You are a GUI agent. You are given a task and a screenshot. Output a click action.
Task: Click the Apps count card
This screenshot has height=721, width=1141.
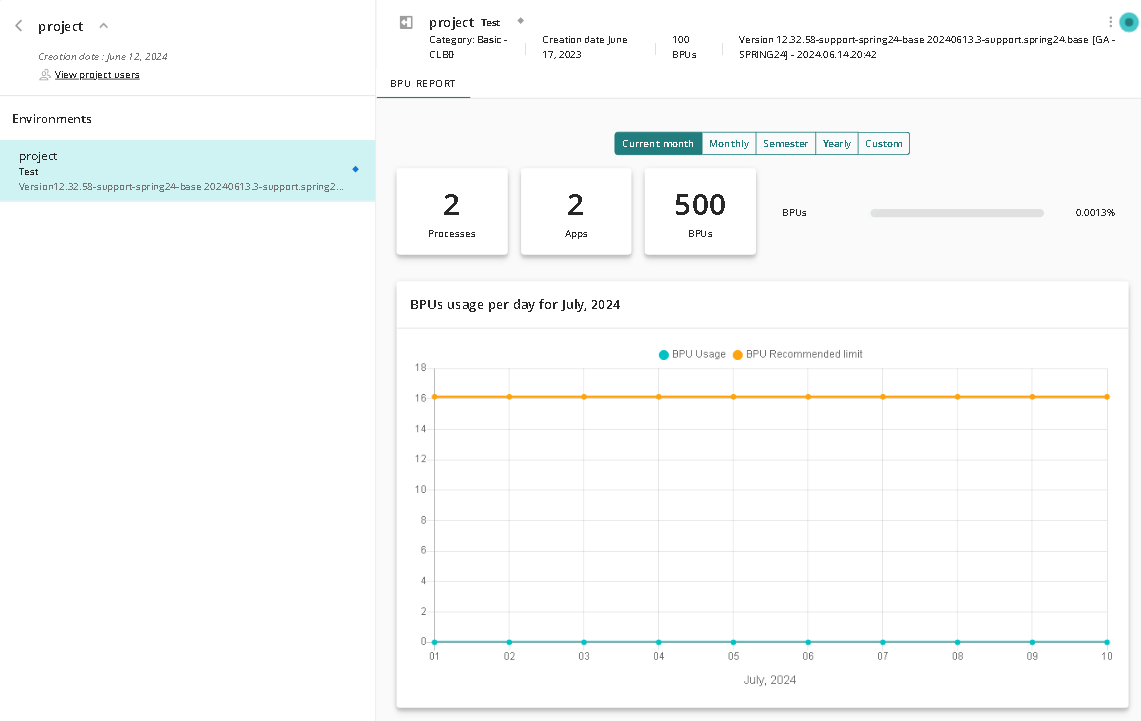pyautogui.click(x=576, y=212)
